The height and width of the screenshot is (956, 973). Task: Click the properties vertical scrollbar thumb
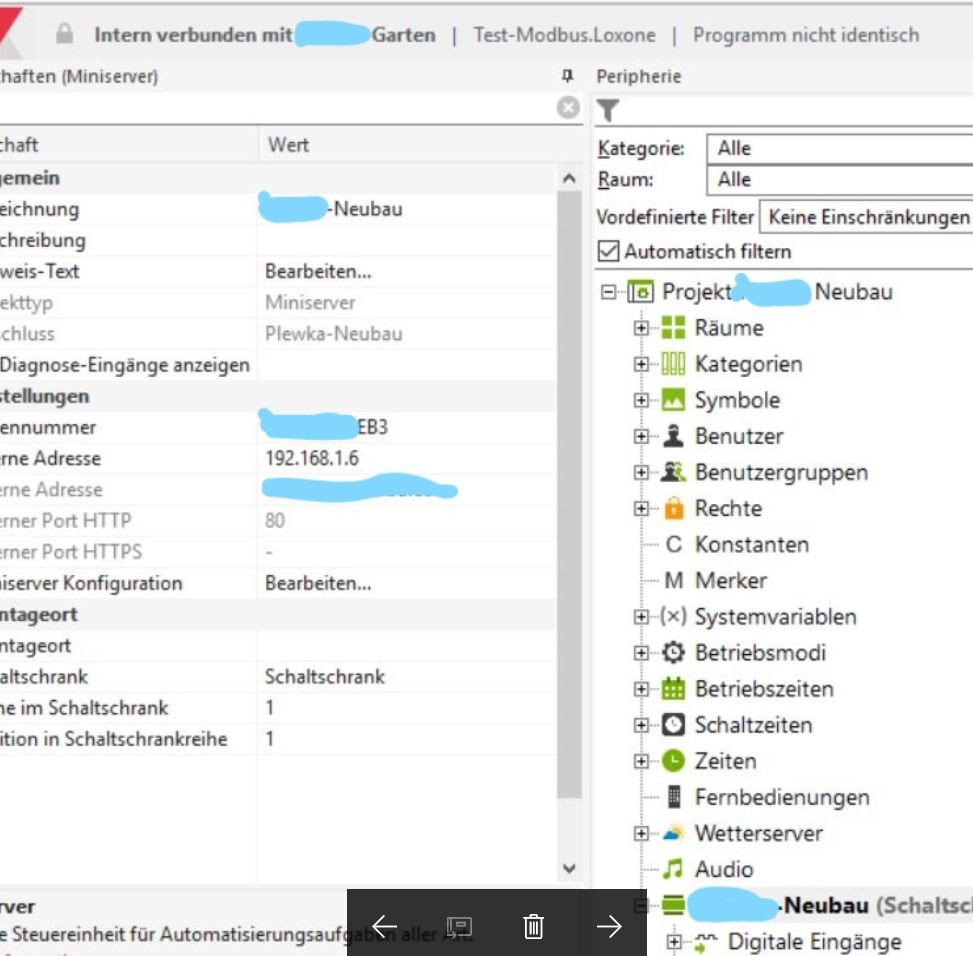click(x=568, y=494)
